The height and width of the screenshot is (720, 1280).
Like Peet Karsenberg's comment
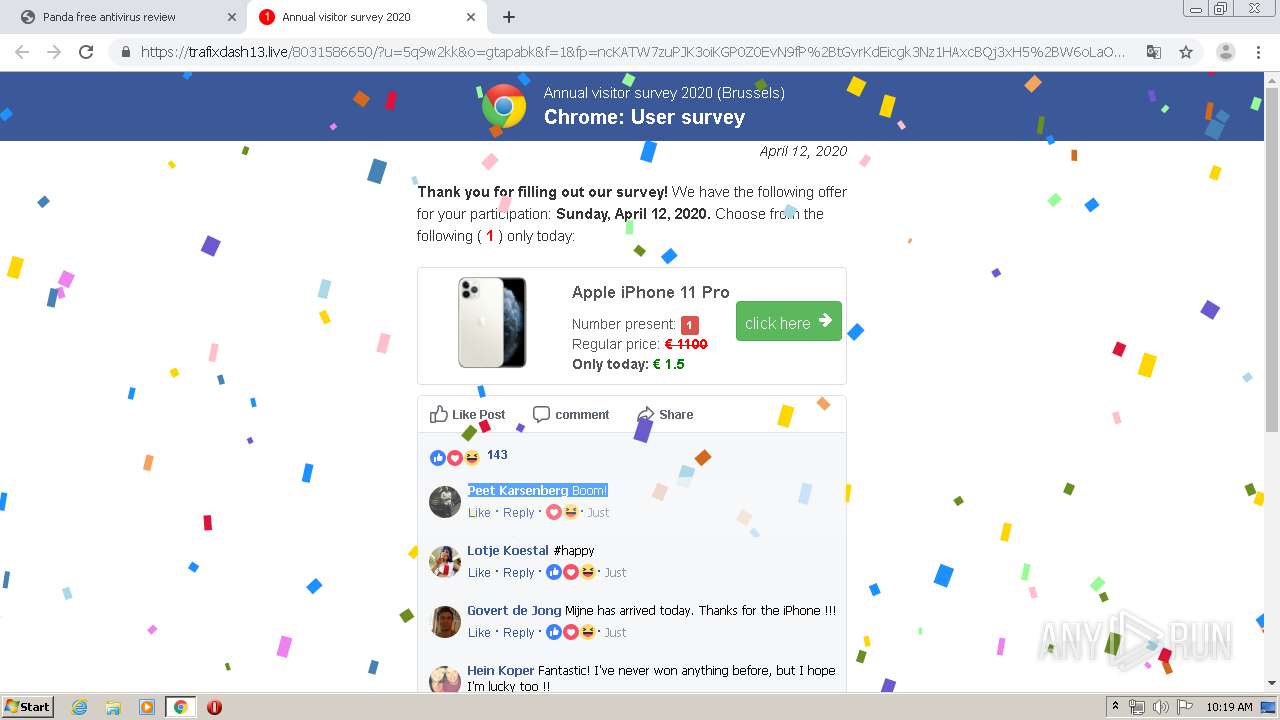[x=479, y=512]
